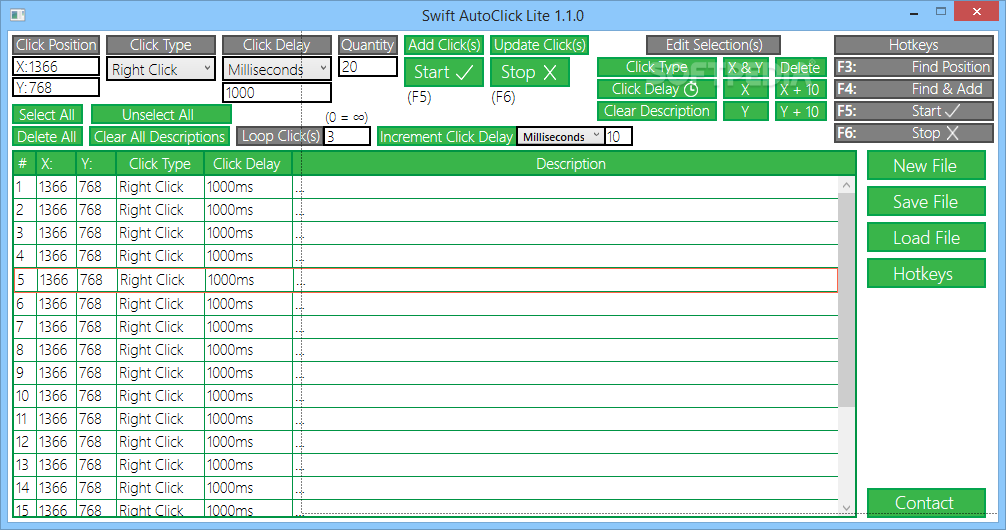Screen dimensions: 1006x530
Task: Click Increment Click Delay button
Action: [447, 137]
